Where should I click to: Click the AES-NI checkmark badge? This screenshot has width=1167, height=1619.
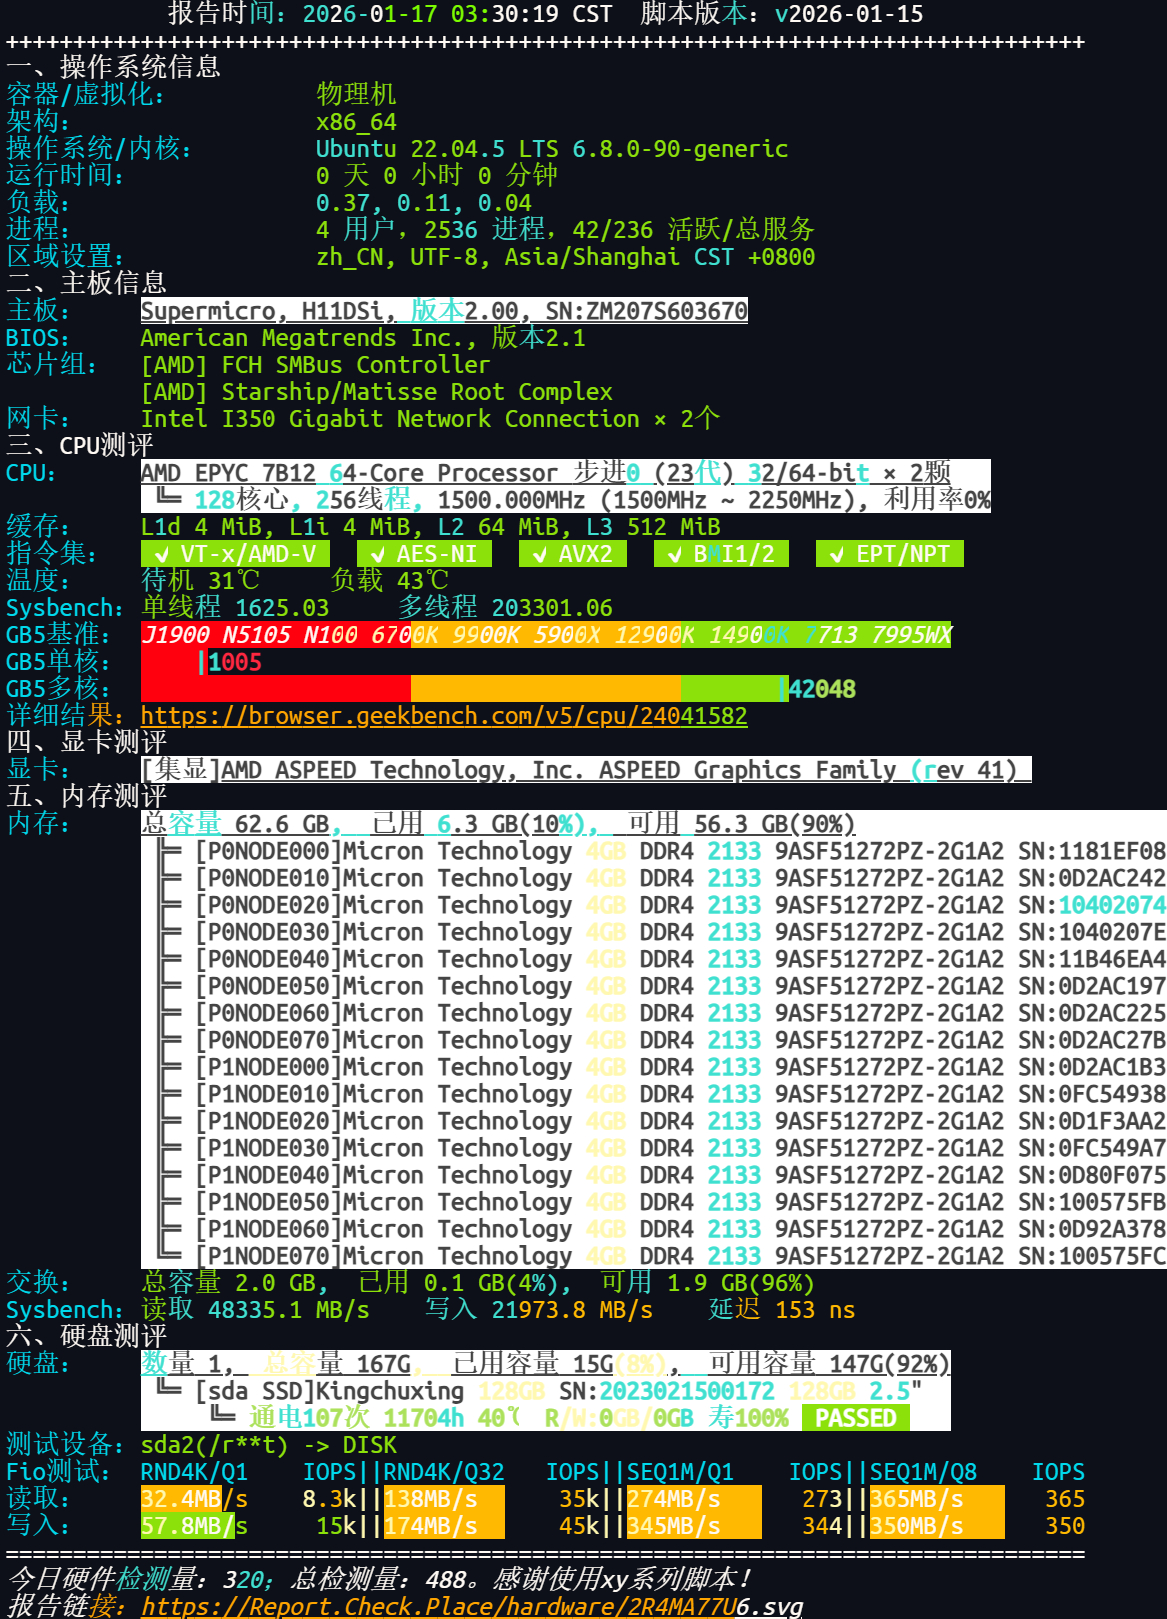[x=424, y=554]
